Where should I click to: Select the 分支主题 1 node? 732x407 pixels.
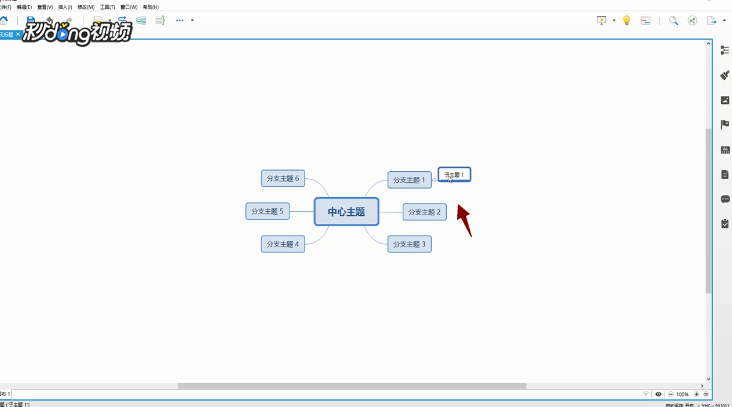tap(409, 180)
